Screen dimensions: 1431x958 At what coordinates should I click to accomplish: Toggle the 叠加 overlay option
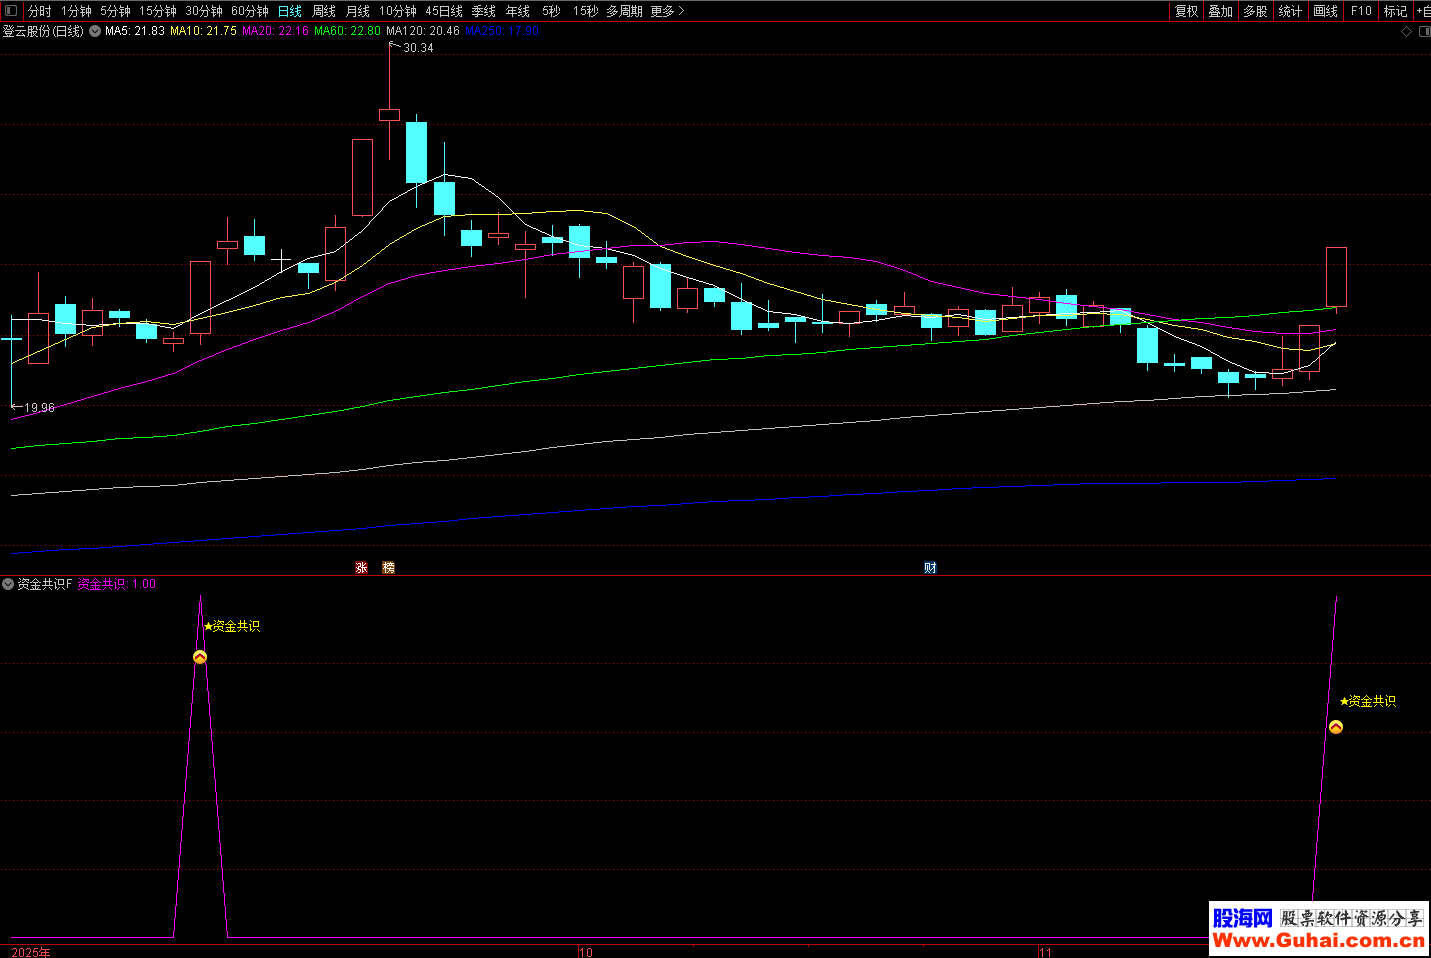click(1221, 11)
